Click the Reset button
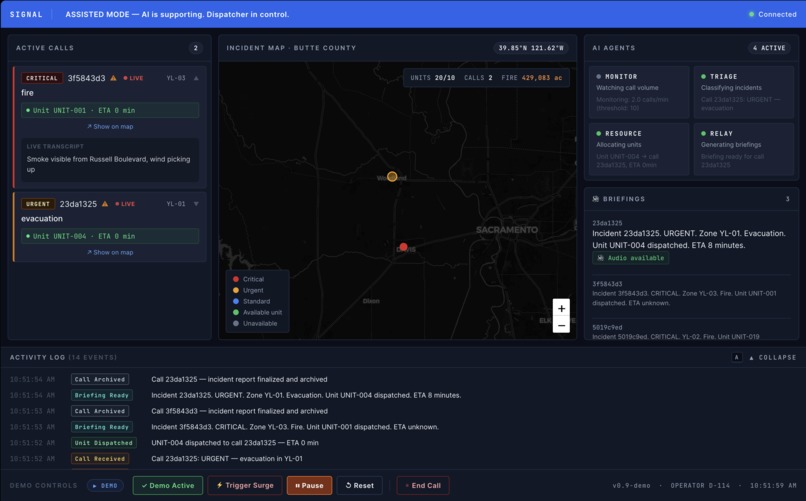The width and height of the screenshot is (806, 501). 360,486
